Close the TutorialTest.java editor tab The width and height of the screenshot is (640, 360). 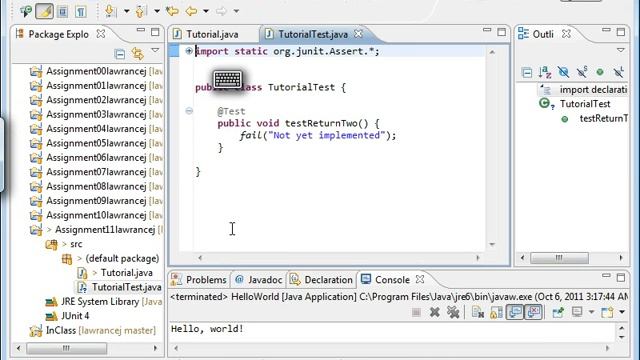358,34
